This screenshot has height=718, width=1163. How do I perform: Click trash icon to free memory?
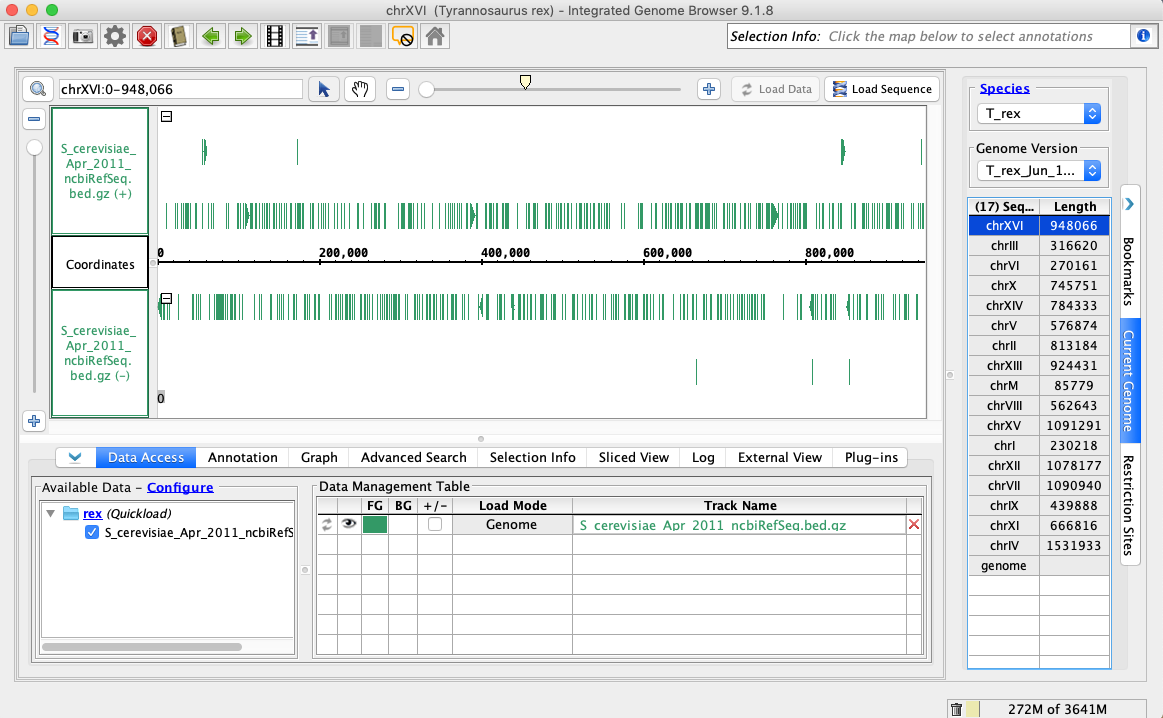pyautogui.click(x=957, y=710)
